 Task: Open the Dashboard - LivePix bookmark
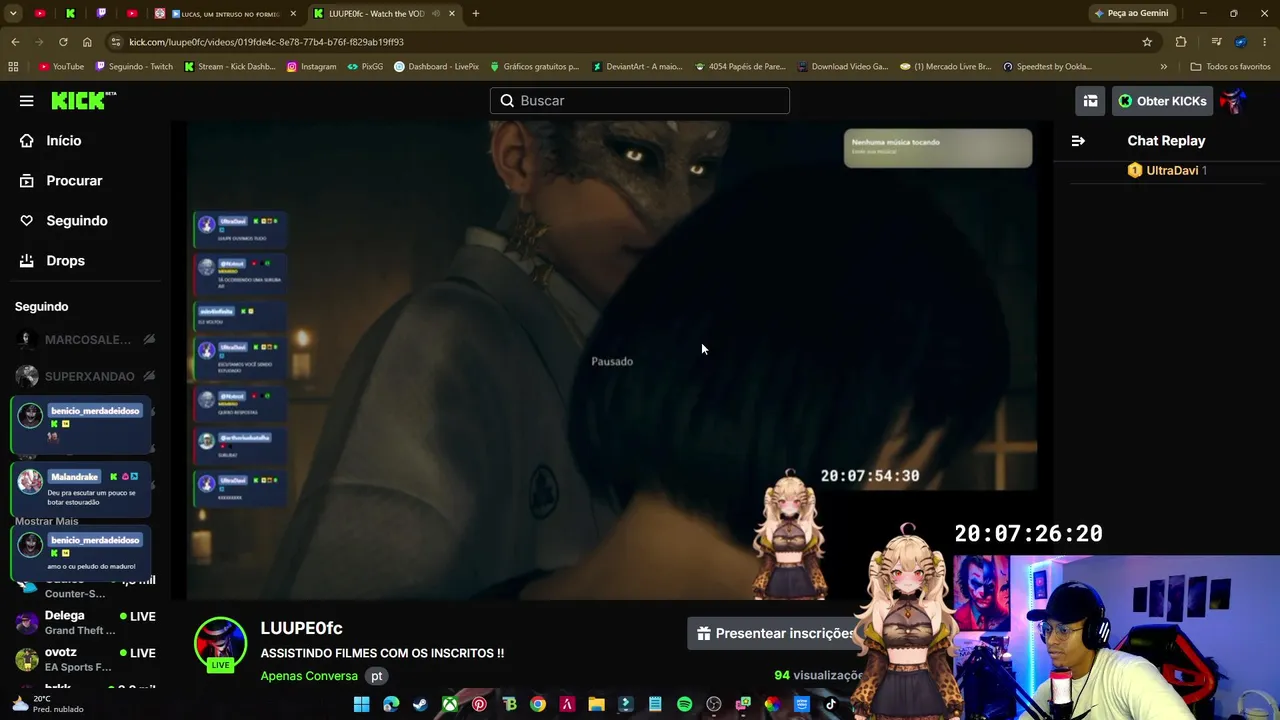click(436, 67)
